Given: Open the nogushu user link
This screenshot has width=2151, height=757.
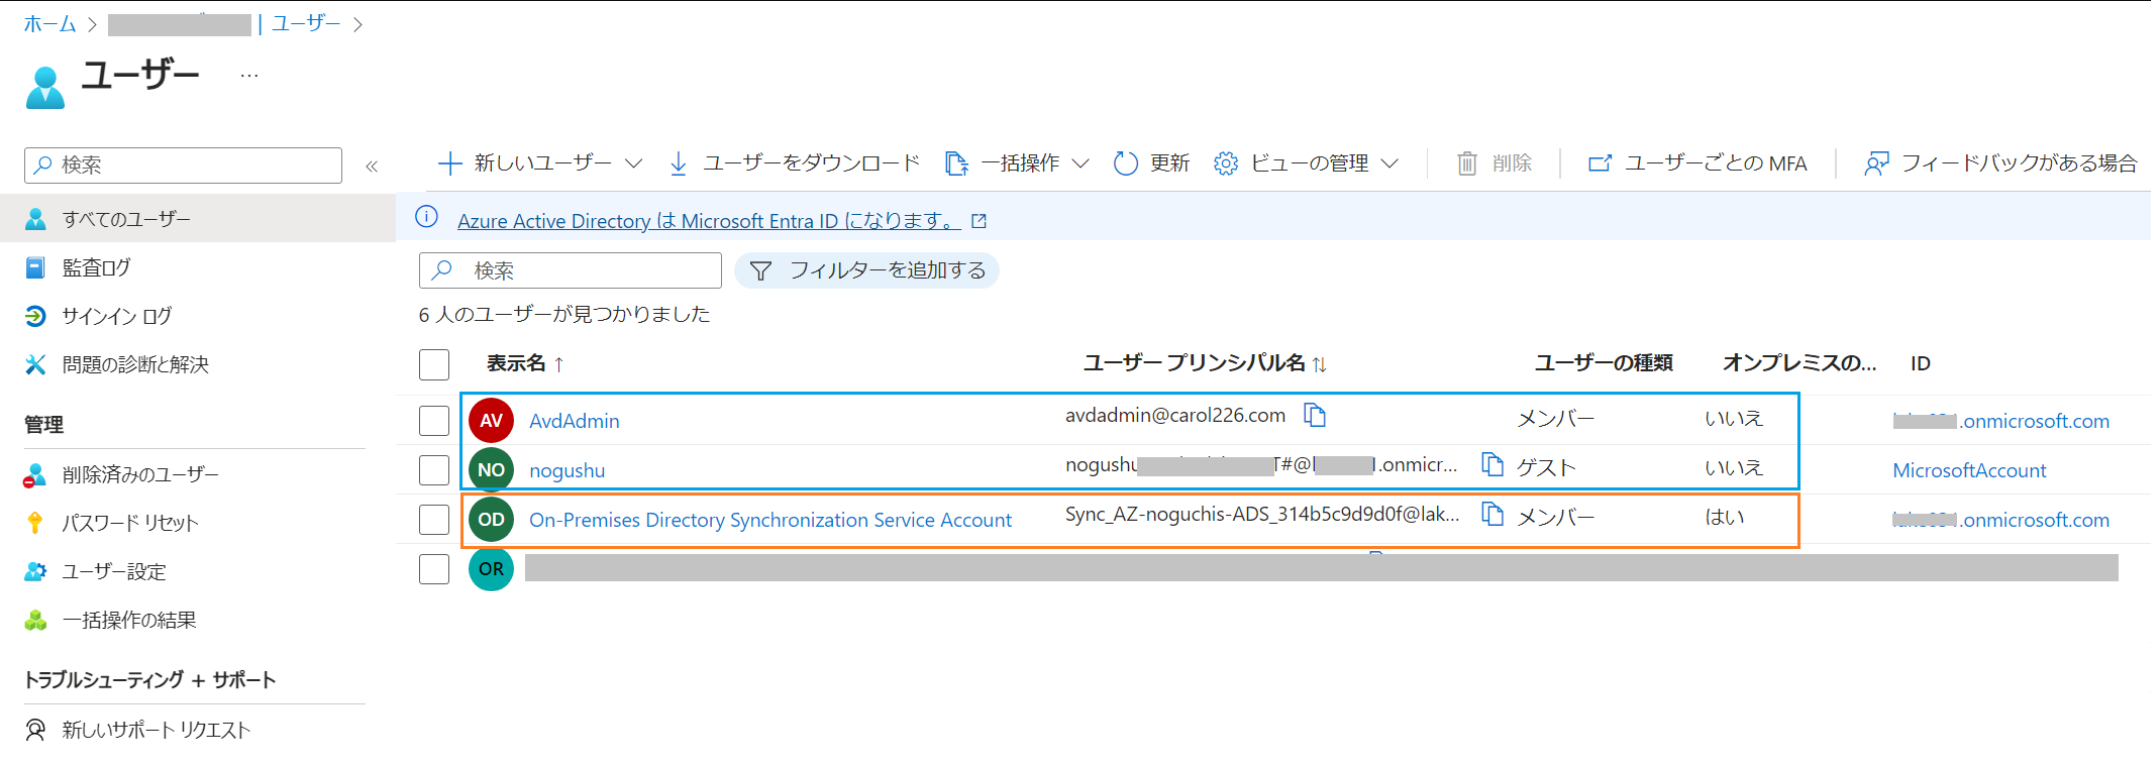Looking at the screenshot, I should [567, 470].
